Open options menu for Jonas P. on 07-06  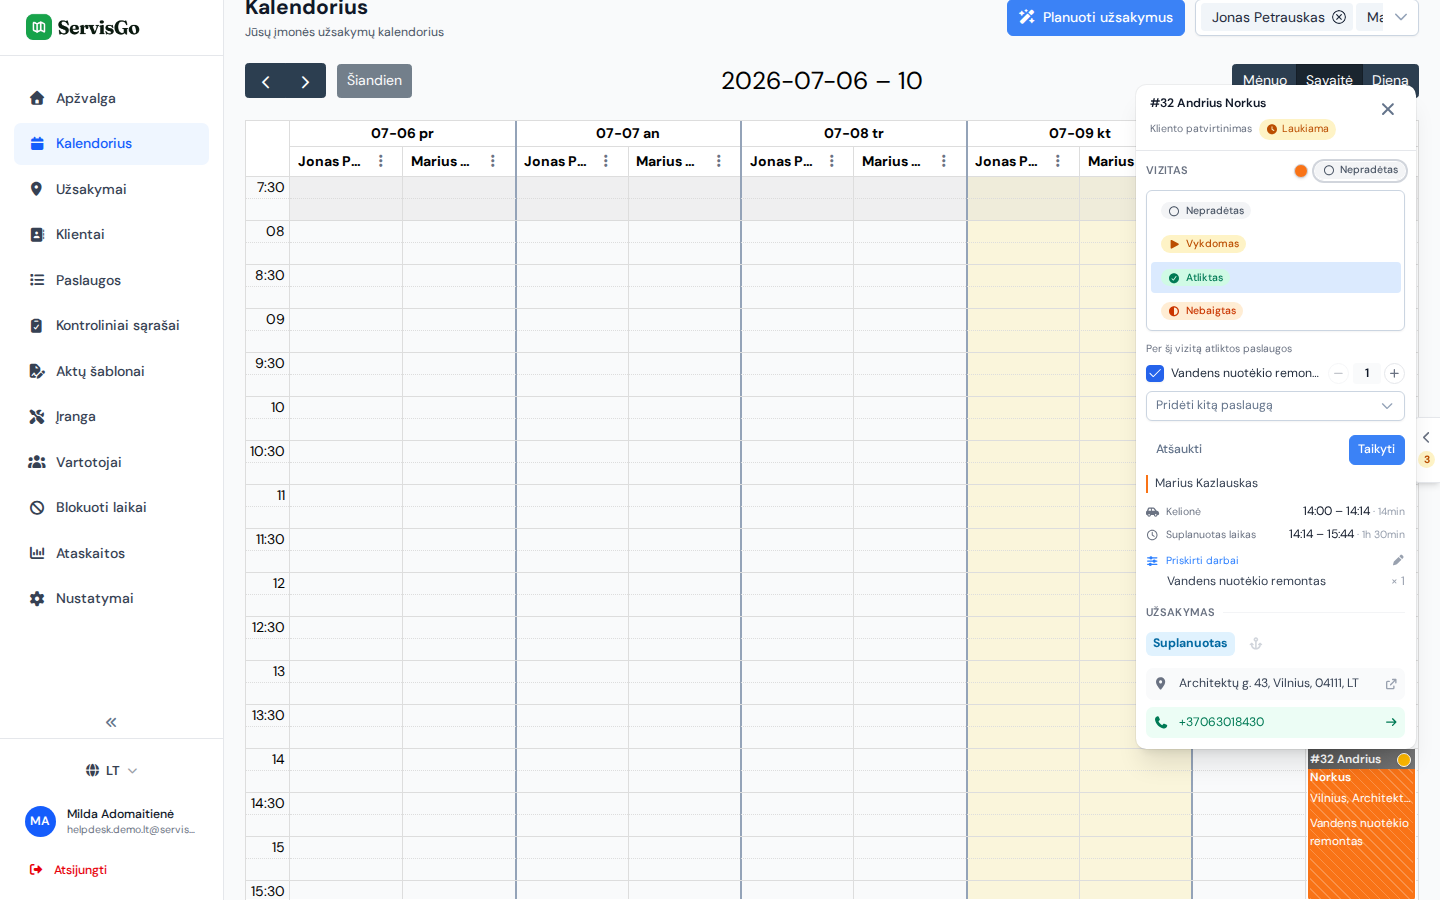pos(381,161)
